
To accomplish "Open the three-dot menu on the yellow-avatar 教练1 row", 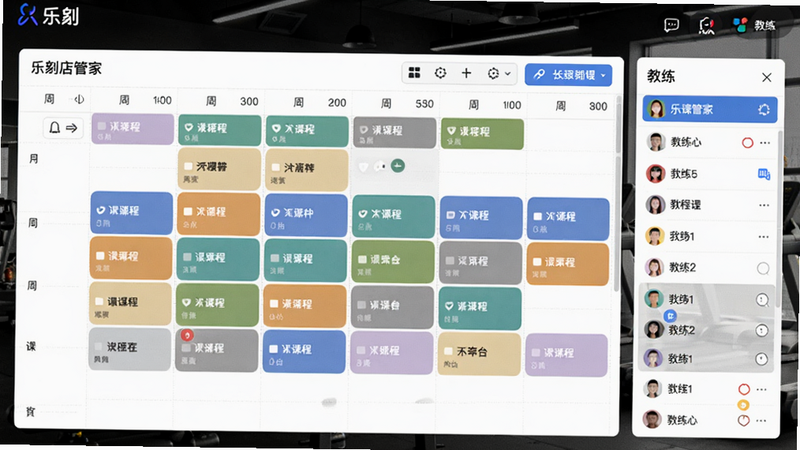I will pos(763,237).
